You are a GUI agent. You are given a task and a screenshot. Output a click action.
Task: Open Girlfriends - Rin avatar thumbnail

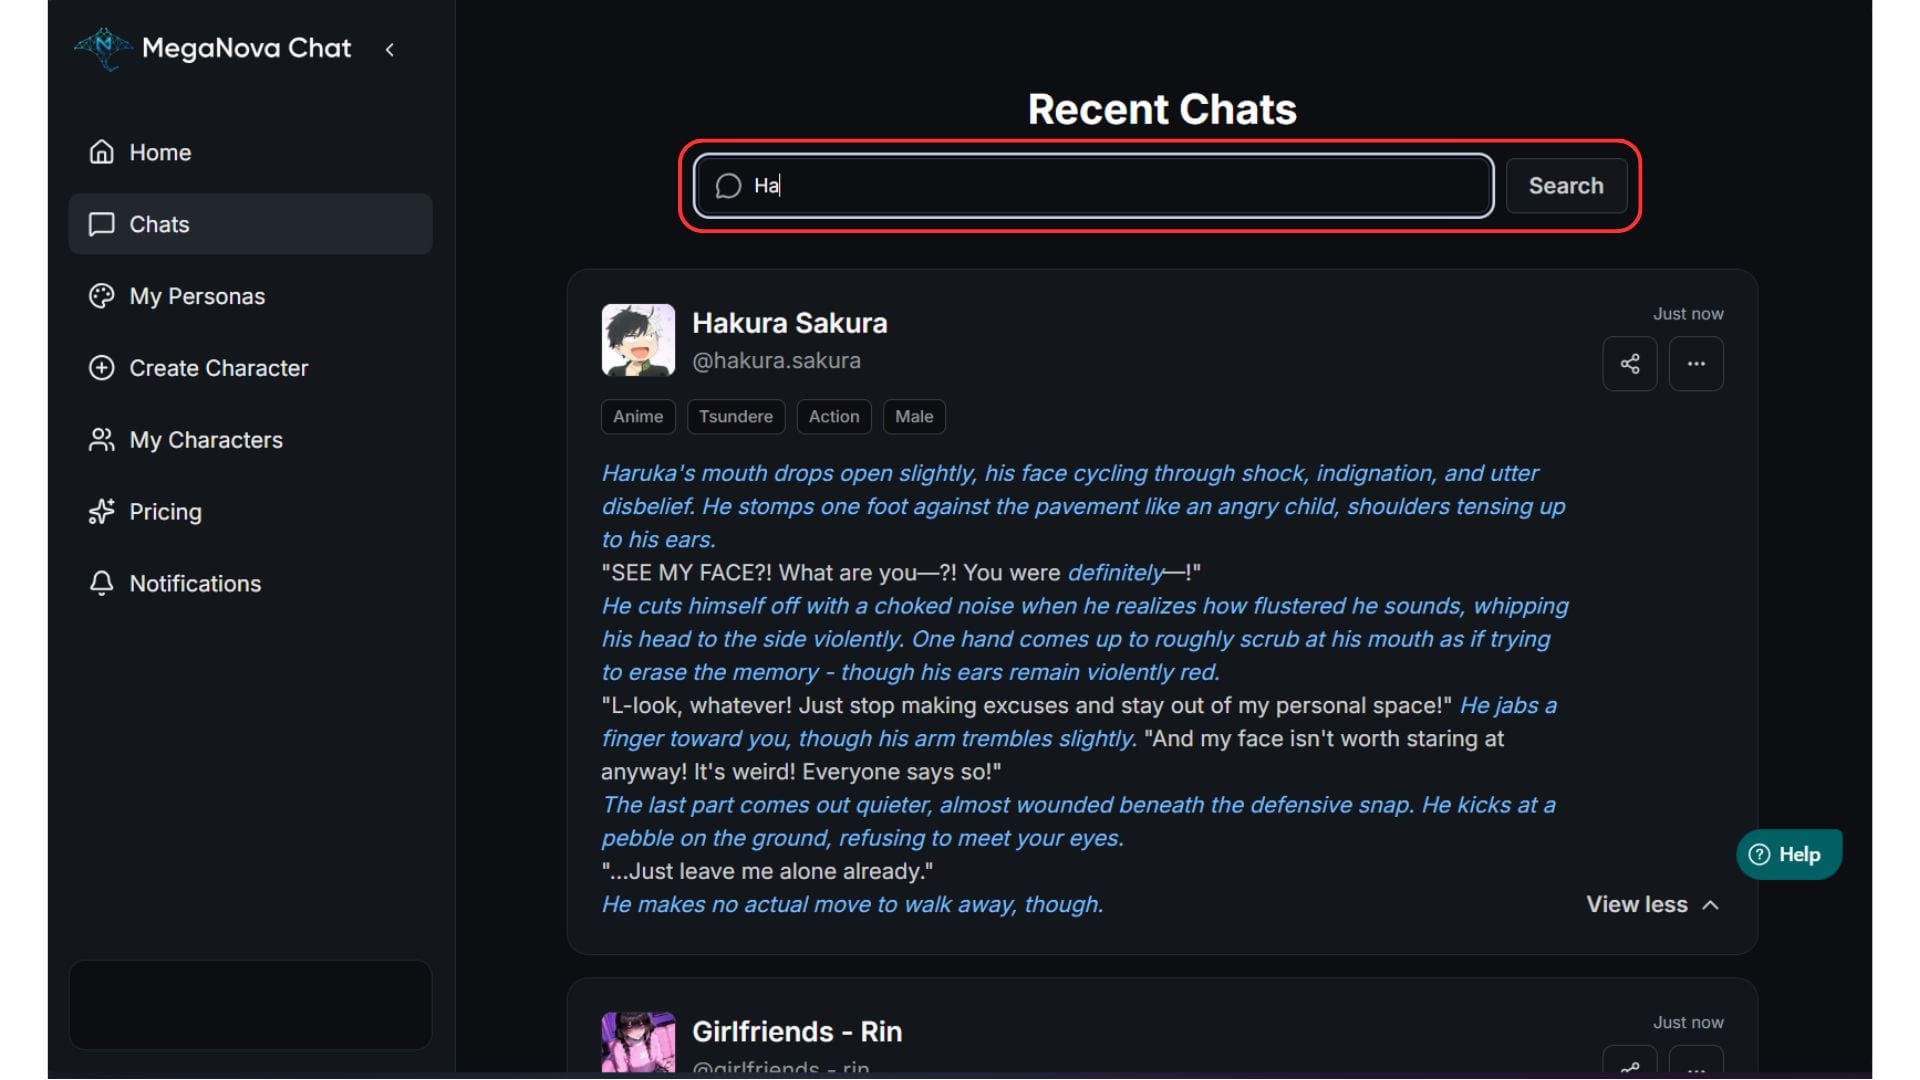[638, 1042]
